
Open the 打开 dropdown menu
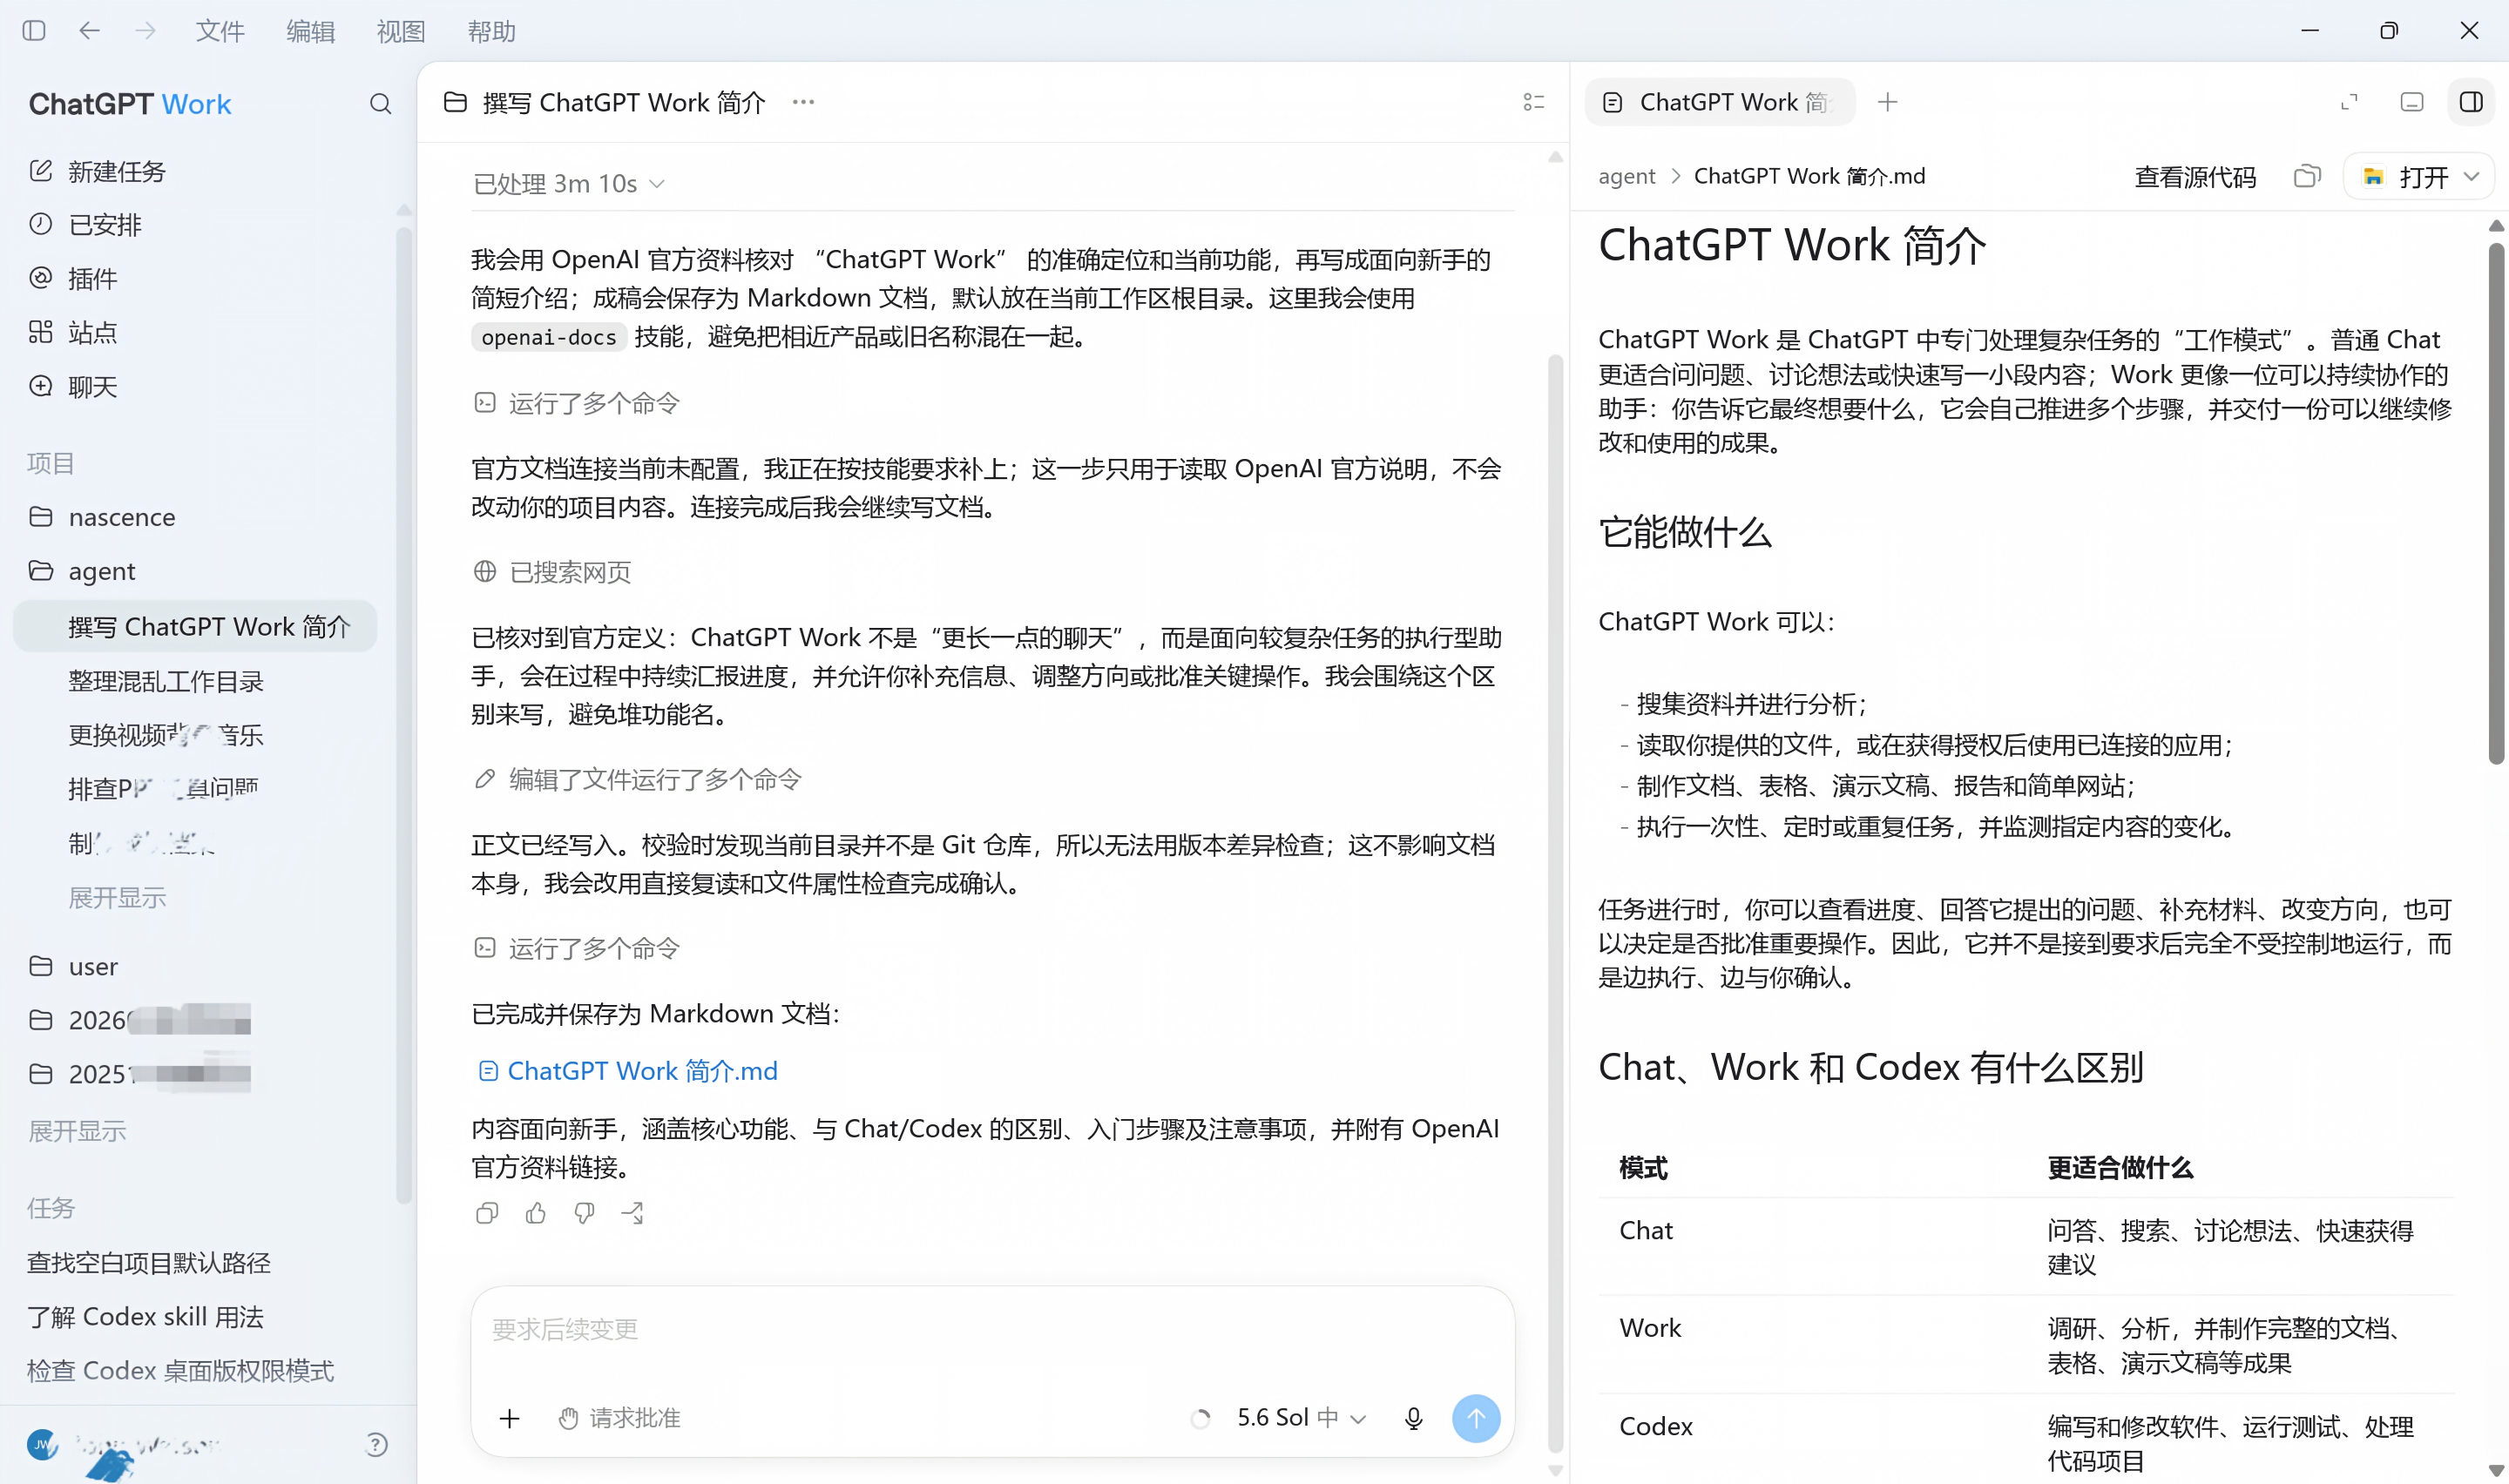[2418, 177]
